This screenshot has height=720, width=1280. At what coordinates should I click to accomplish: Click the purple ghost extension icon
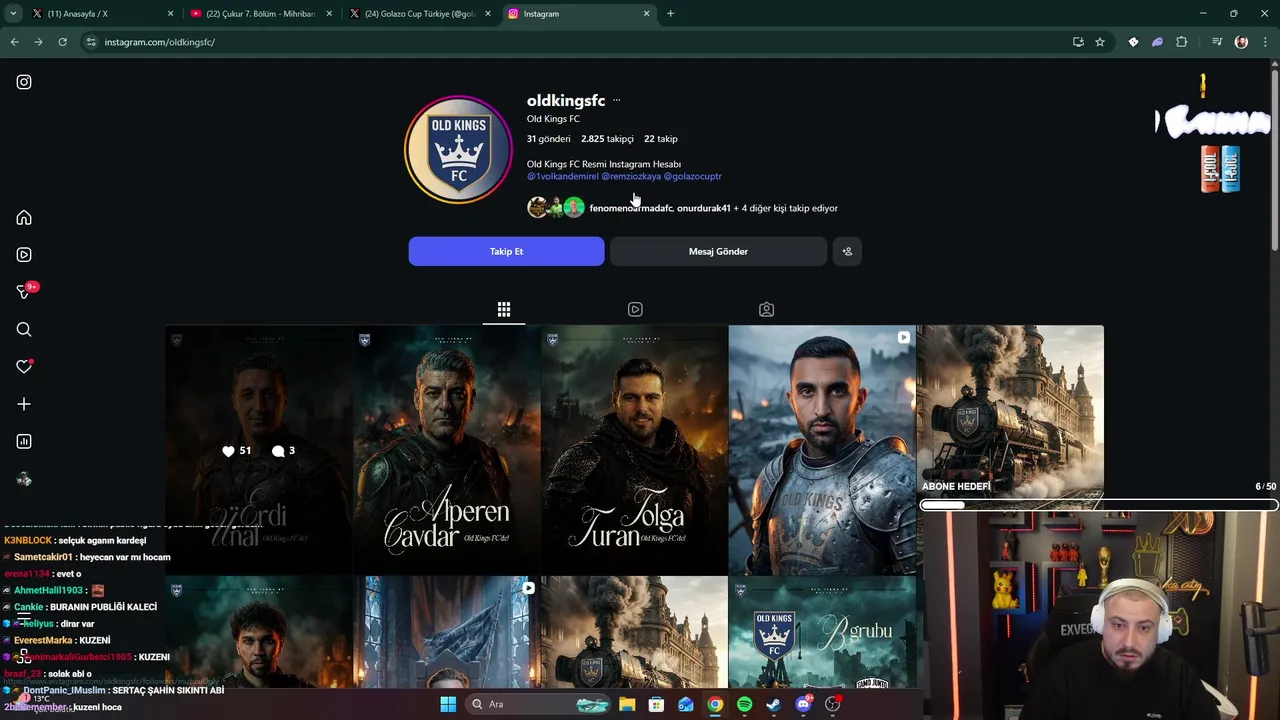pyautogui.click(x=1157, y=42)
